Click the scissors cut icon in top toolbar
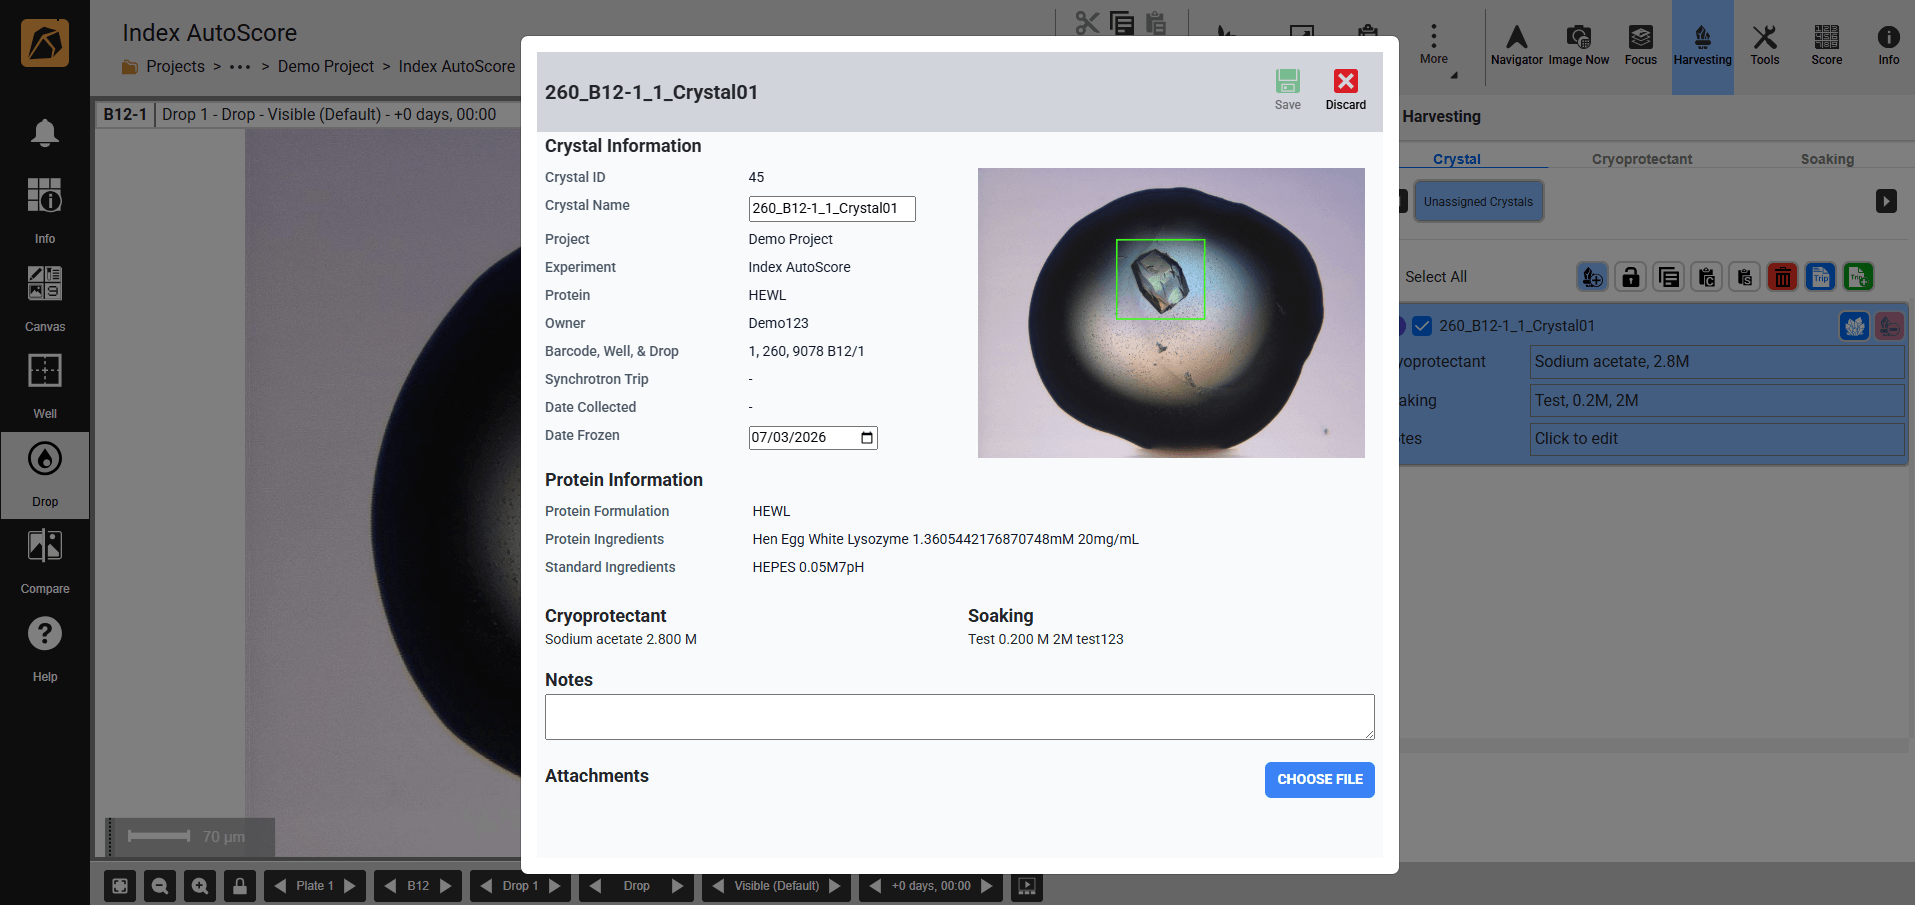 1086,24
